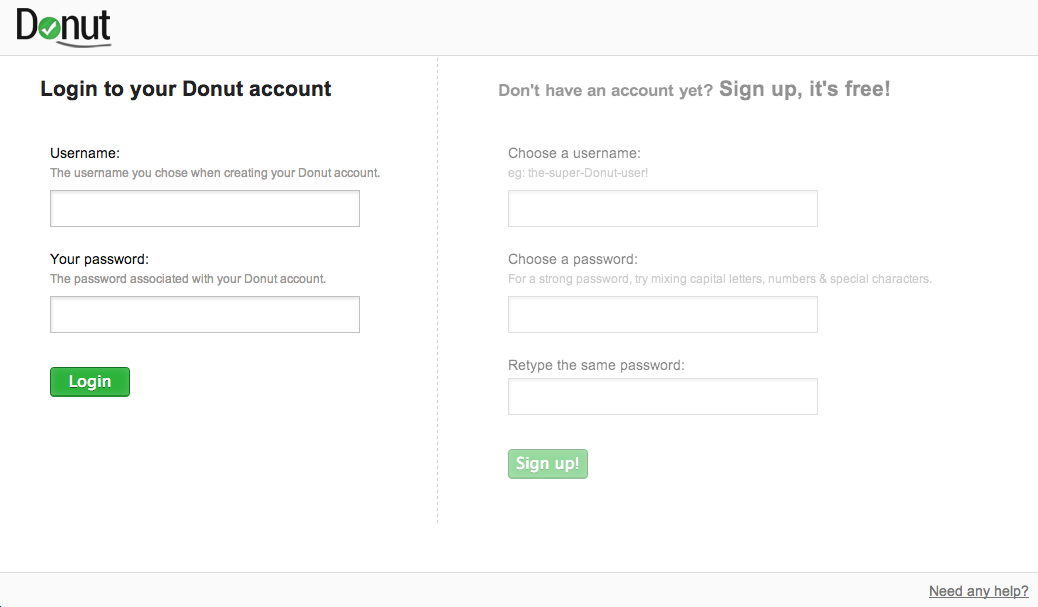Click the login password input box
This screenshot has width=1038, height=607.
(204, 315)
